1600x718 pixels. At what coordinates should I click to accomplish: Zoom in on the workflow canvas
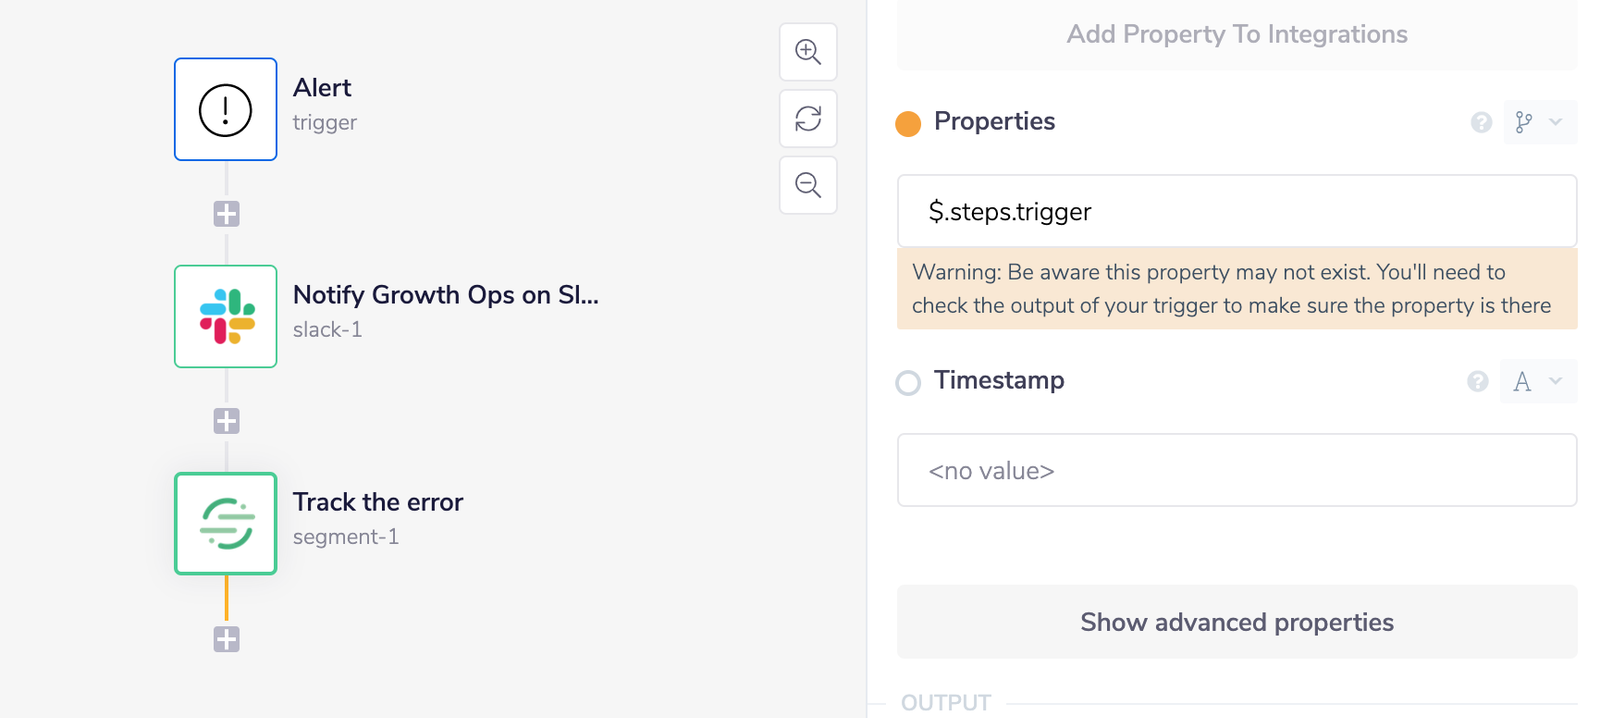tap(808, 52)
